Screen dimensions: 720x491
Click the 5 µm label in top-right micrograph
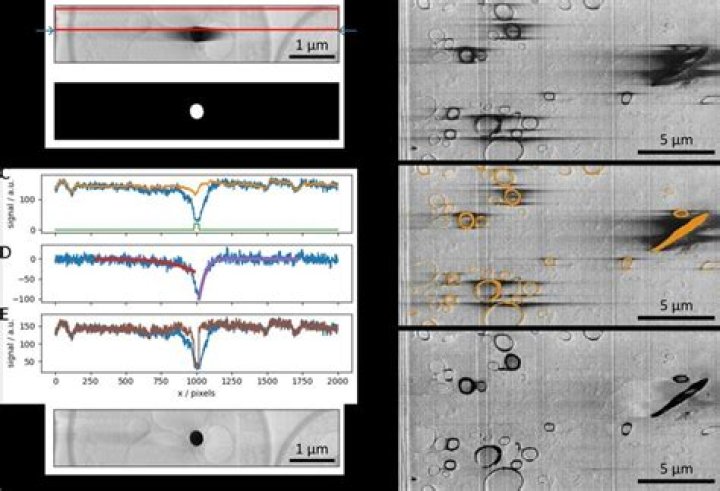tap(676, 140)
